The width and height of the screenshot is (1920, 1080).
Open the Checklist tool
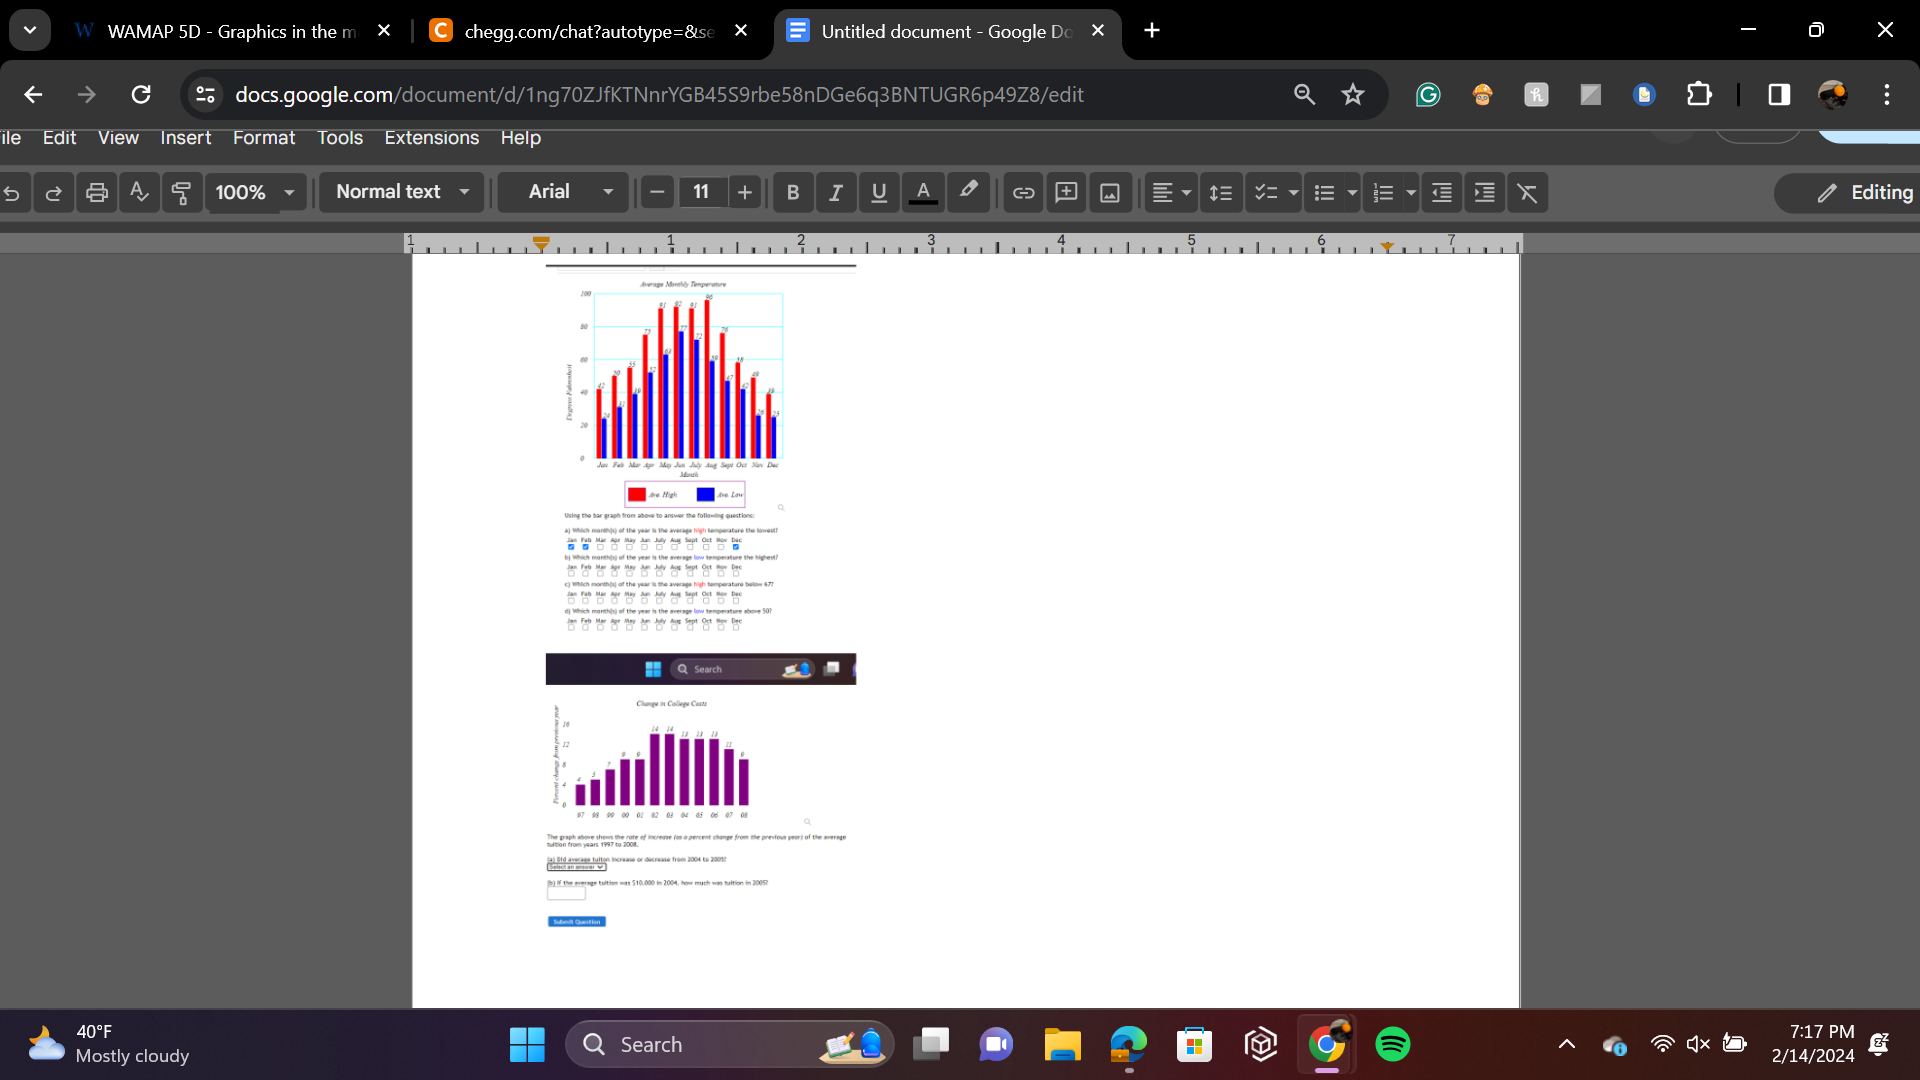click(1266, 192)
